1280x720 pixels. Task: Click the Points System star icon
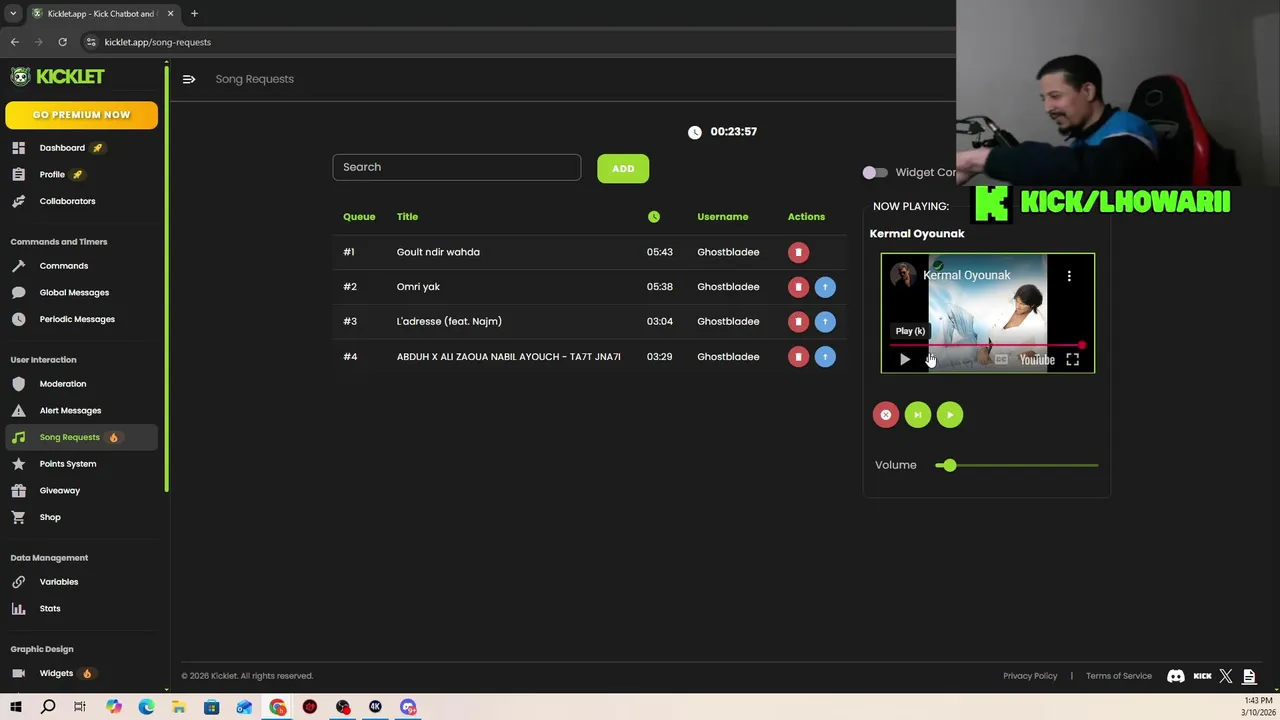18,464
